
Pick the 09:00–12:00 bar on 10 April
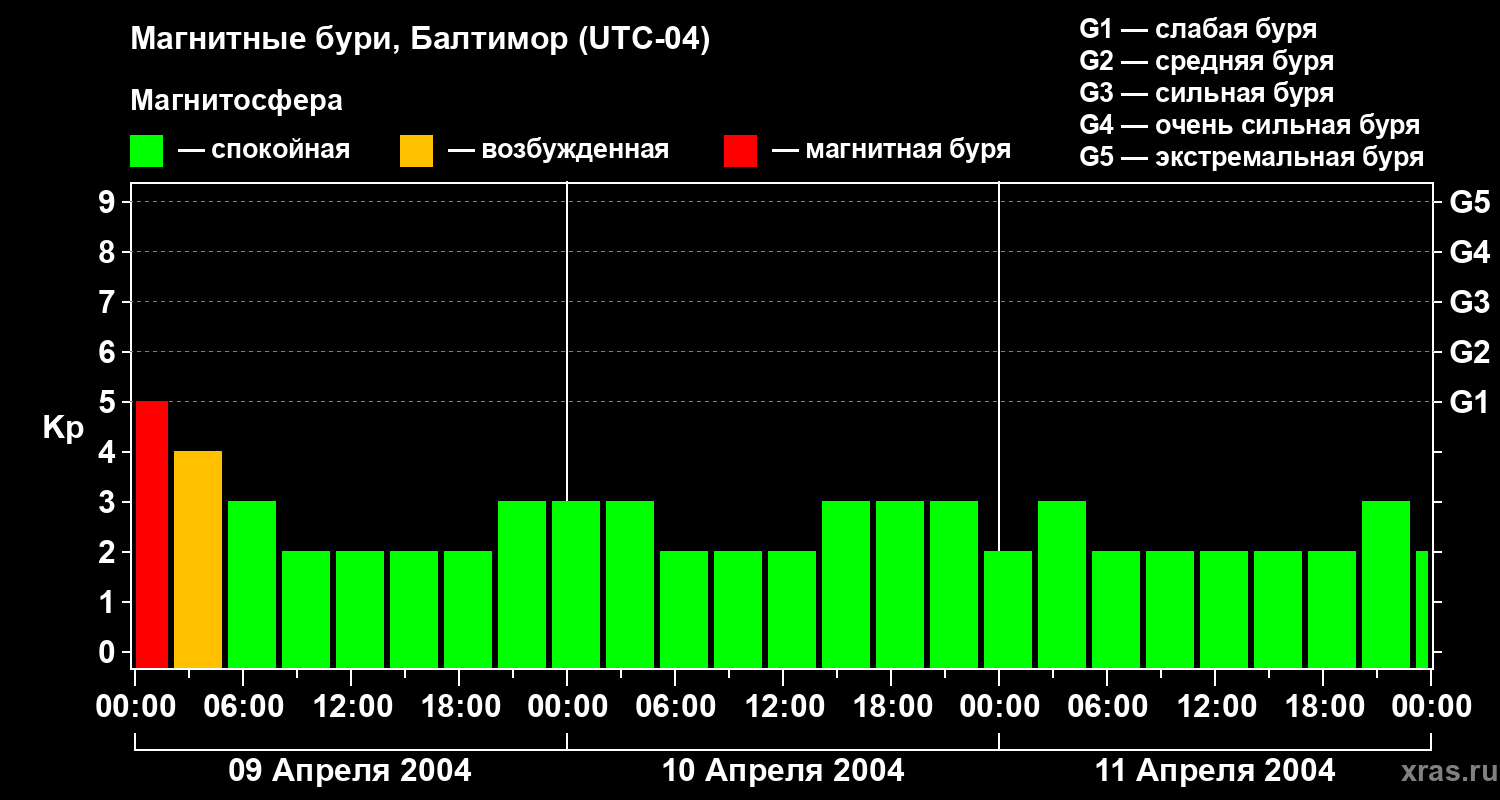738,609
